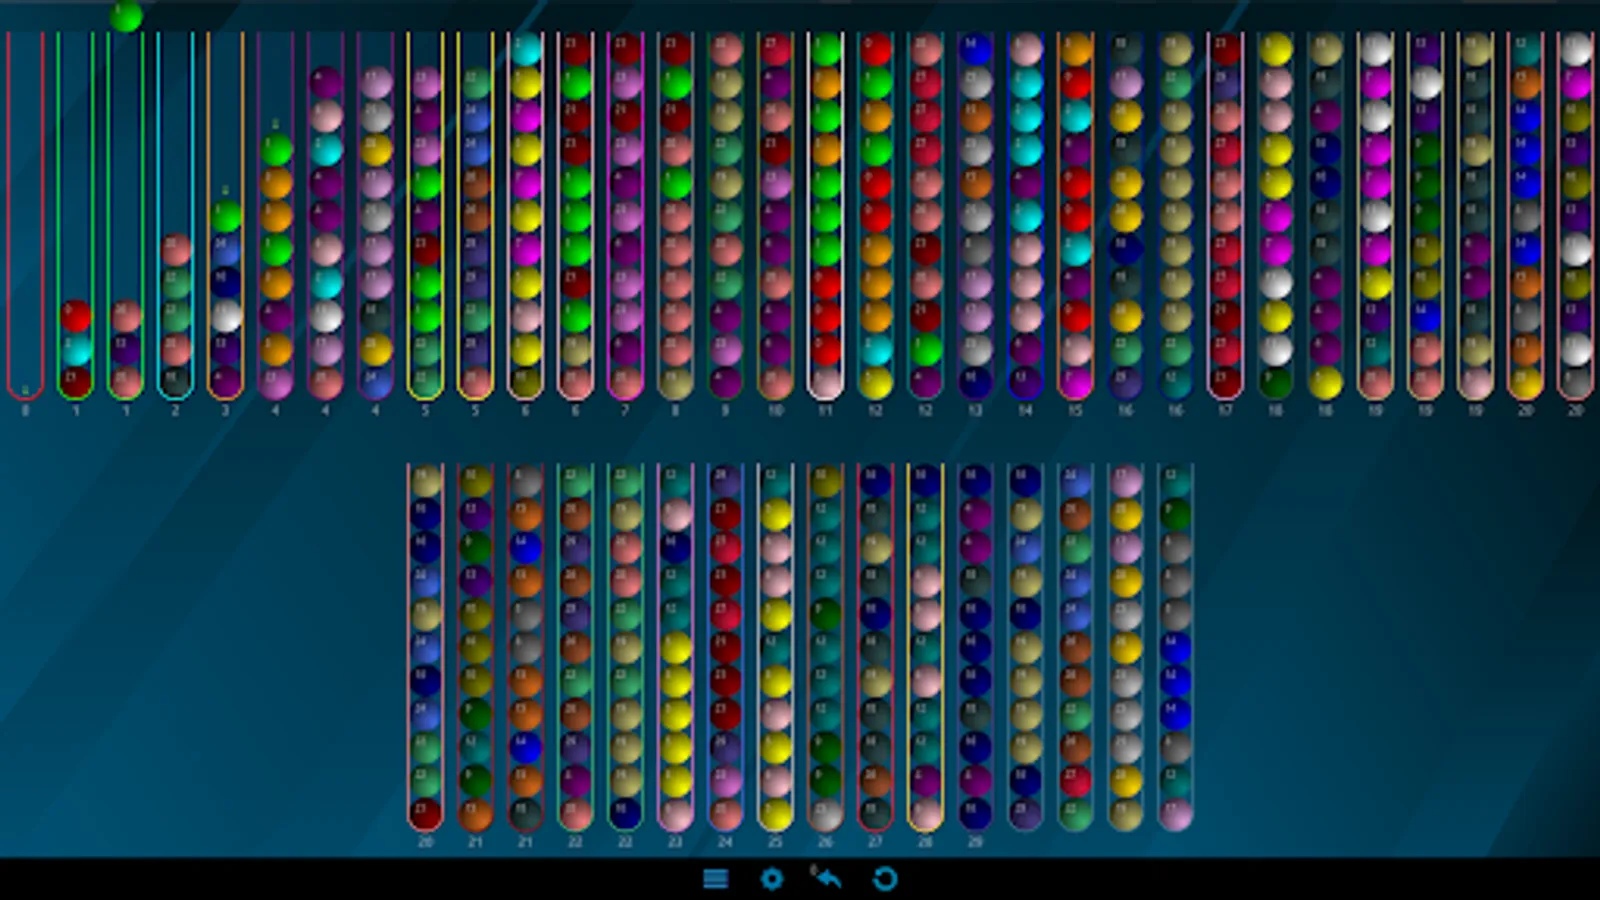
Task: Choose the blue-outlined tube labeled 14
Action: pyautogui.click(x=1026, y=216)
